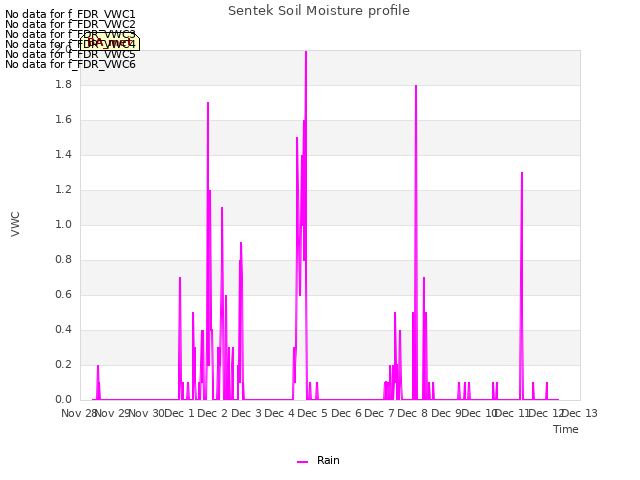Click the 'No data for f_FDR_VWC2' message
Viewport: 640px width, 480px height.
point(70,24)
